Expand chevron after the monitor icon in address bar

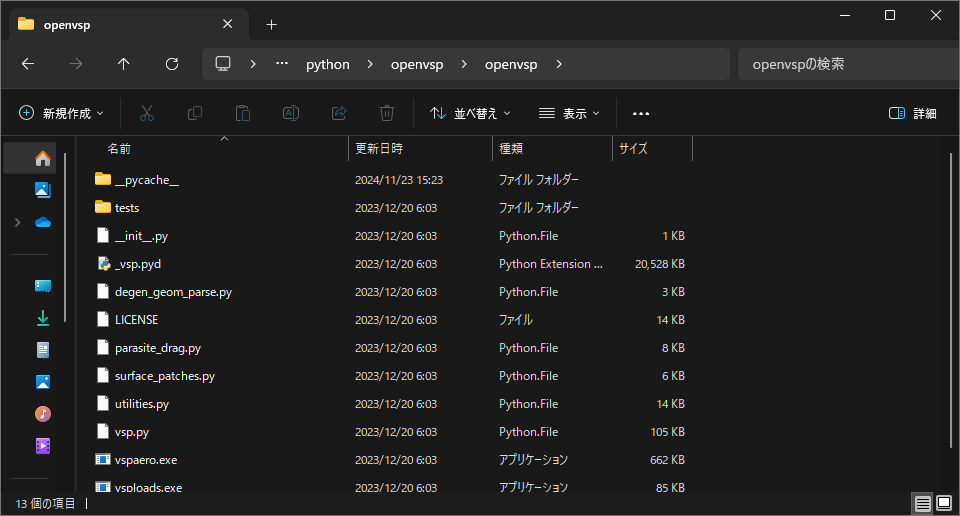[x=253, y=64]
